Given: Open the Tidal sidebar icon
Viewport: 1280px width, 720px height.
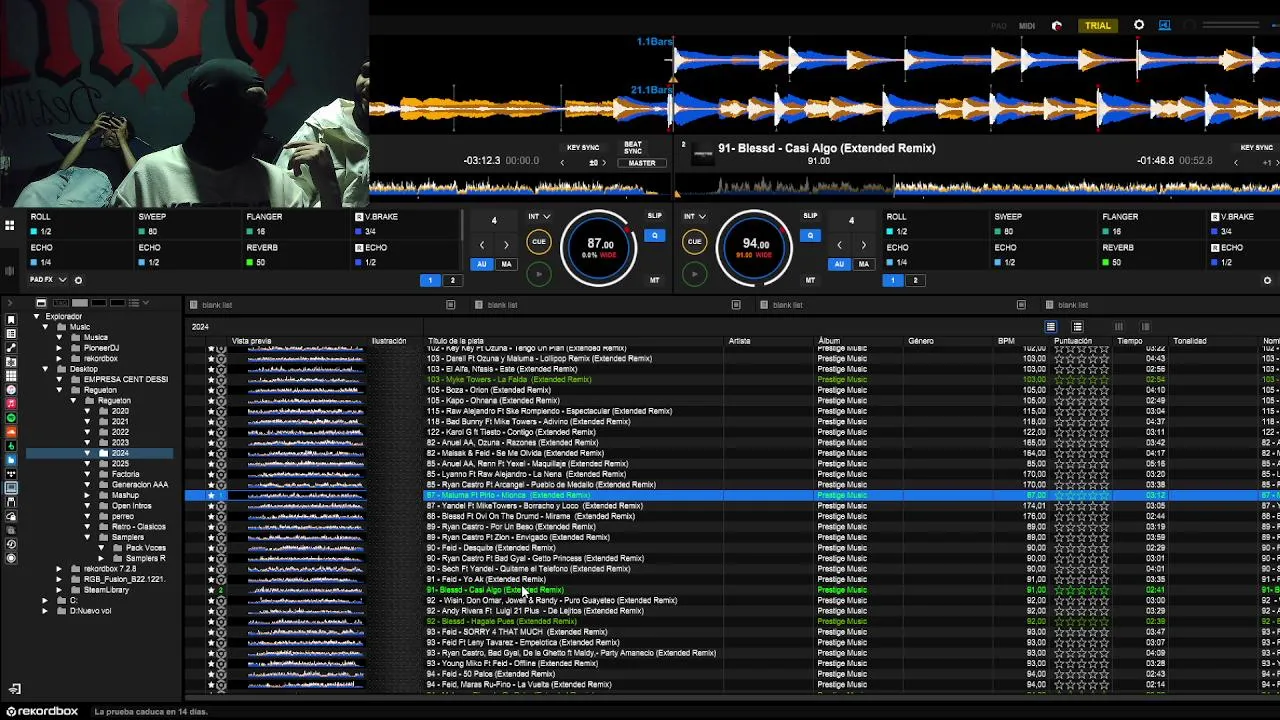Looking at the screenshot, I should 11,474.
